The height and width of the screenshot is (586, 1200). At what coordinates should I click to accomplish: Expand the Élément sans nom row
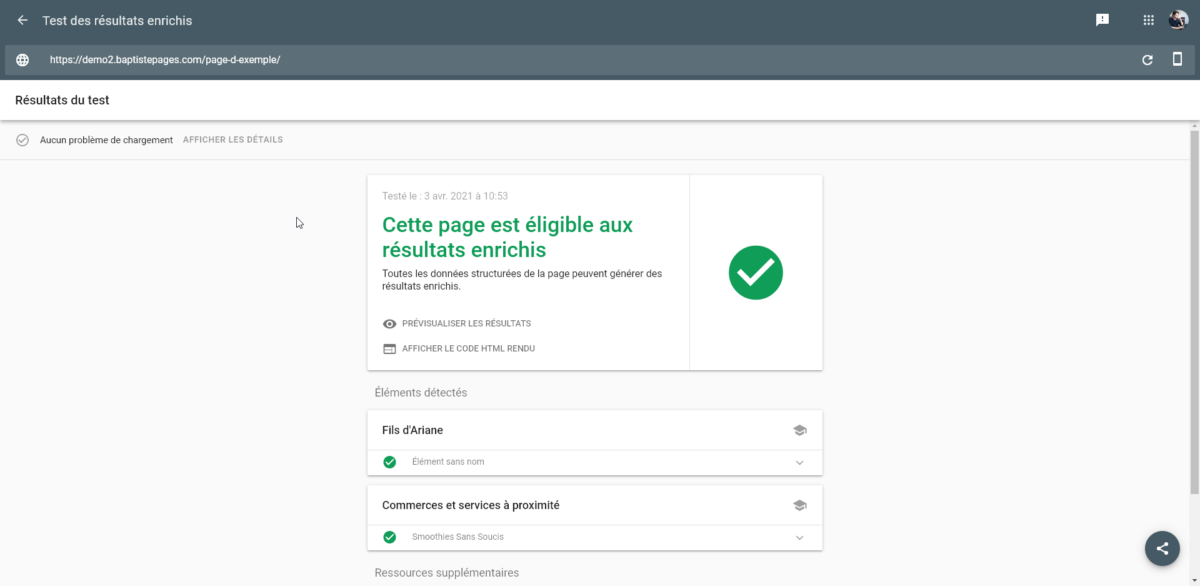point(799,462)
